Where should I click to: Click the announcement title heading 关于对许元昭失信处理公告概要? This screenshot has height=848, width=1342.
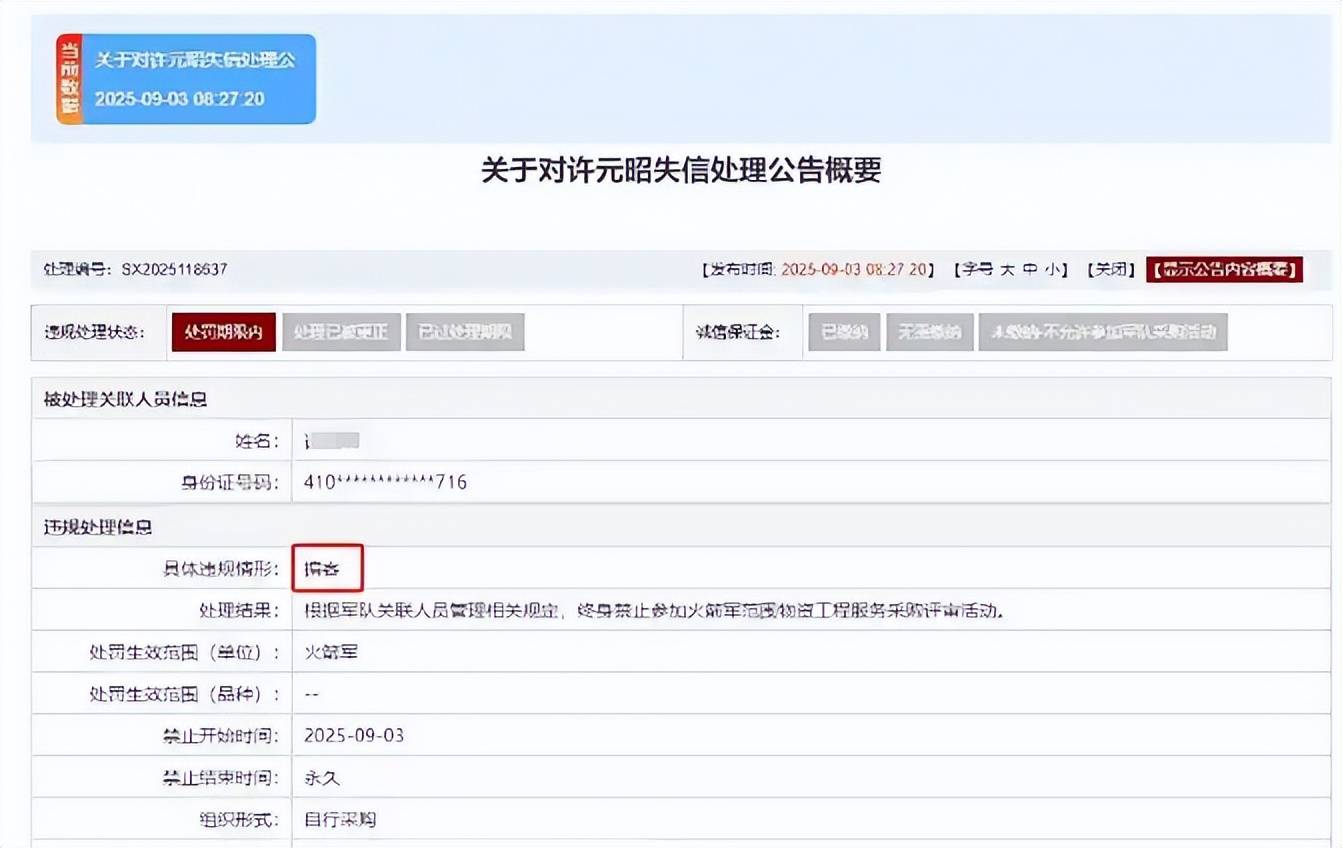click(x=680, y=171)
